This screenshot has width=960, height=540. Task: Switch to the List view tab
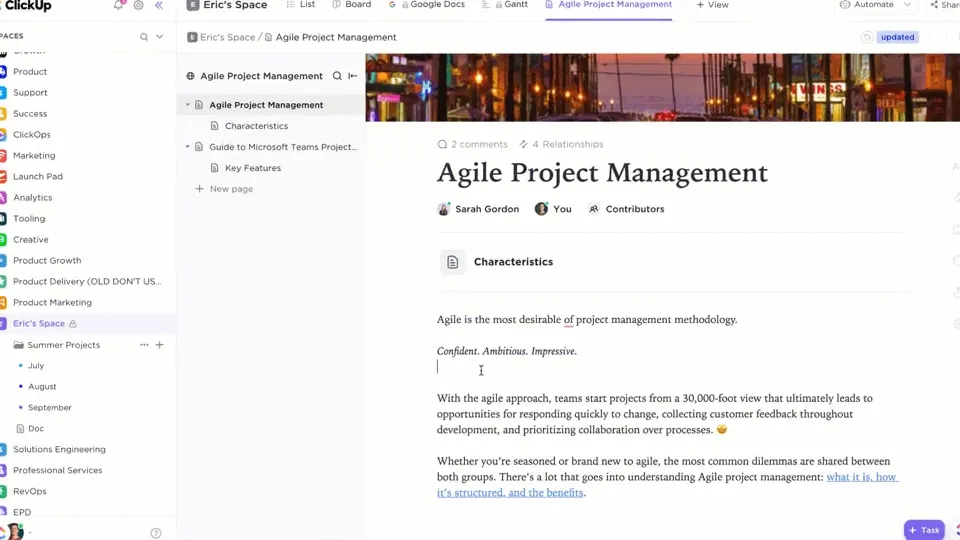[x=301, y=4]
